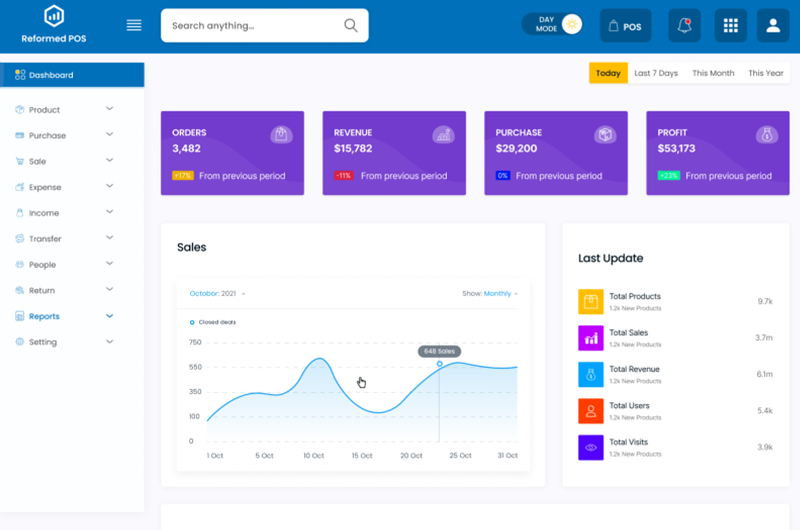The width and height of the screenshot is (800, 530).
Task: Select the This Year tab
Action: (x=766, y=73)
